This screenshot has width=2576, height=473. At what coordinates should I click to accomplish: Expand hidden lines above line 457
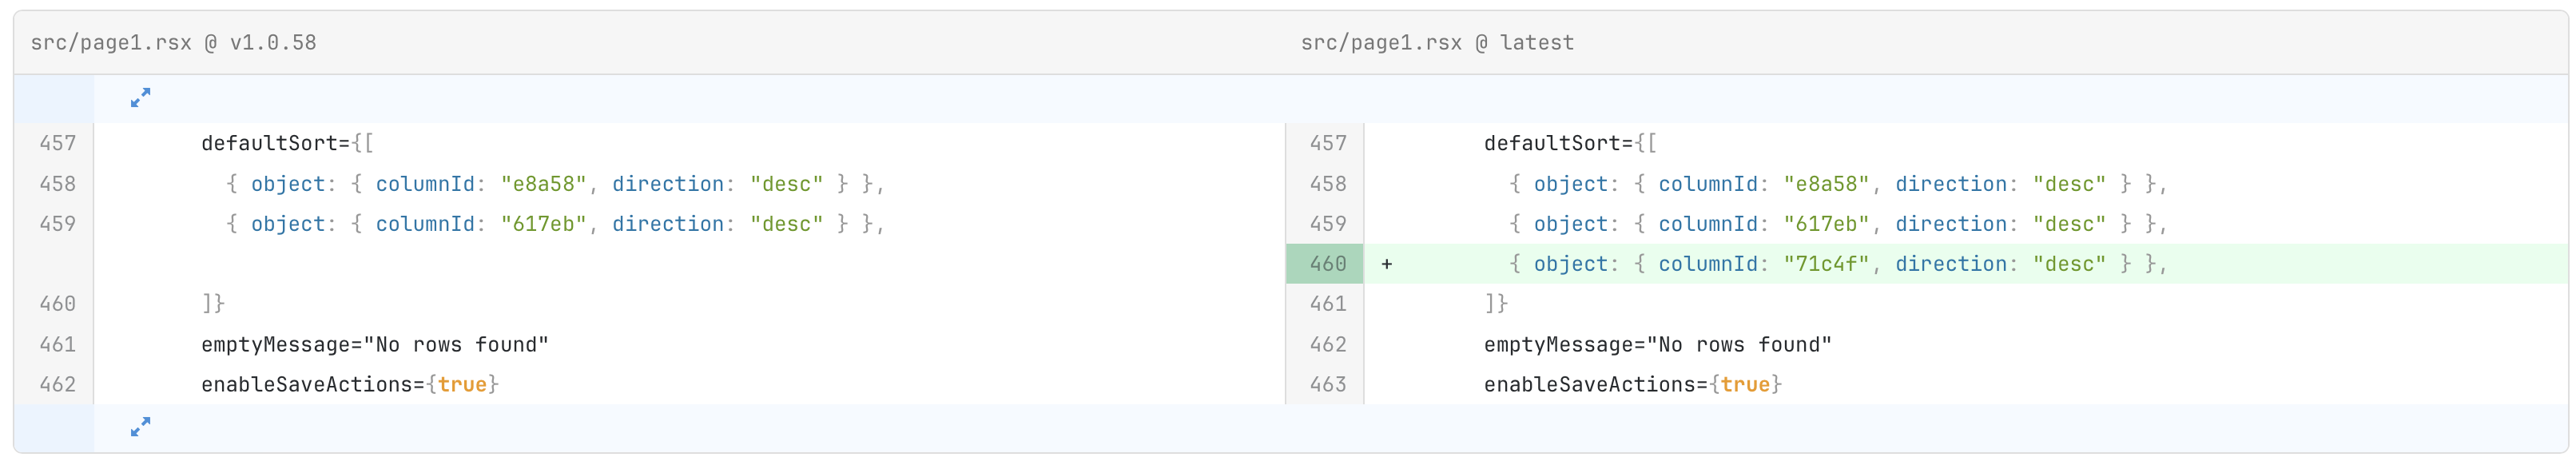(x=140, y=98)
